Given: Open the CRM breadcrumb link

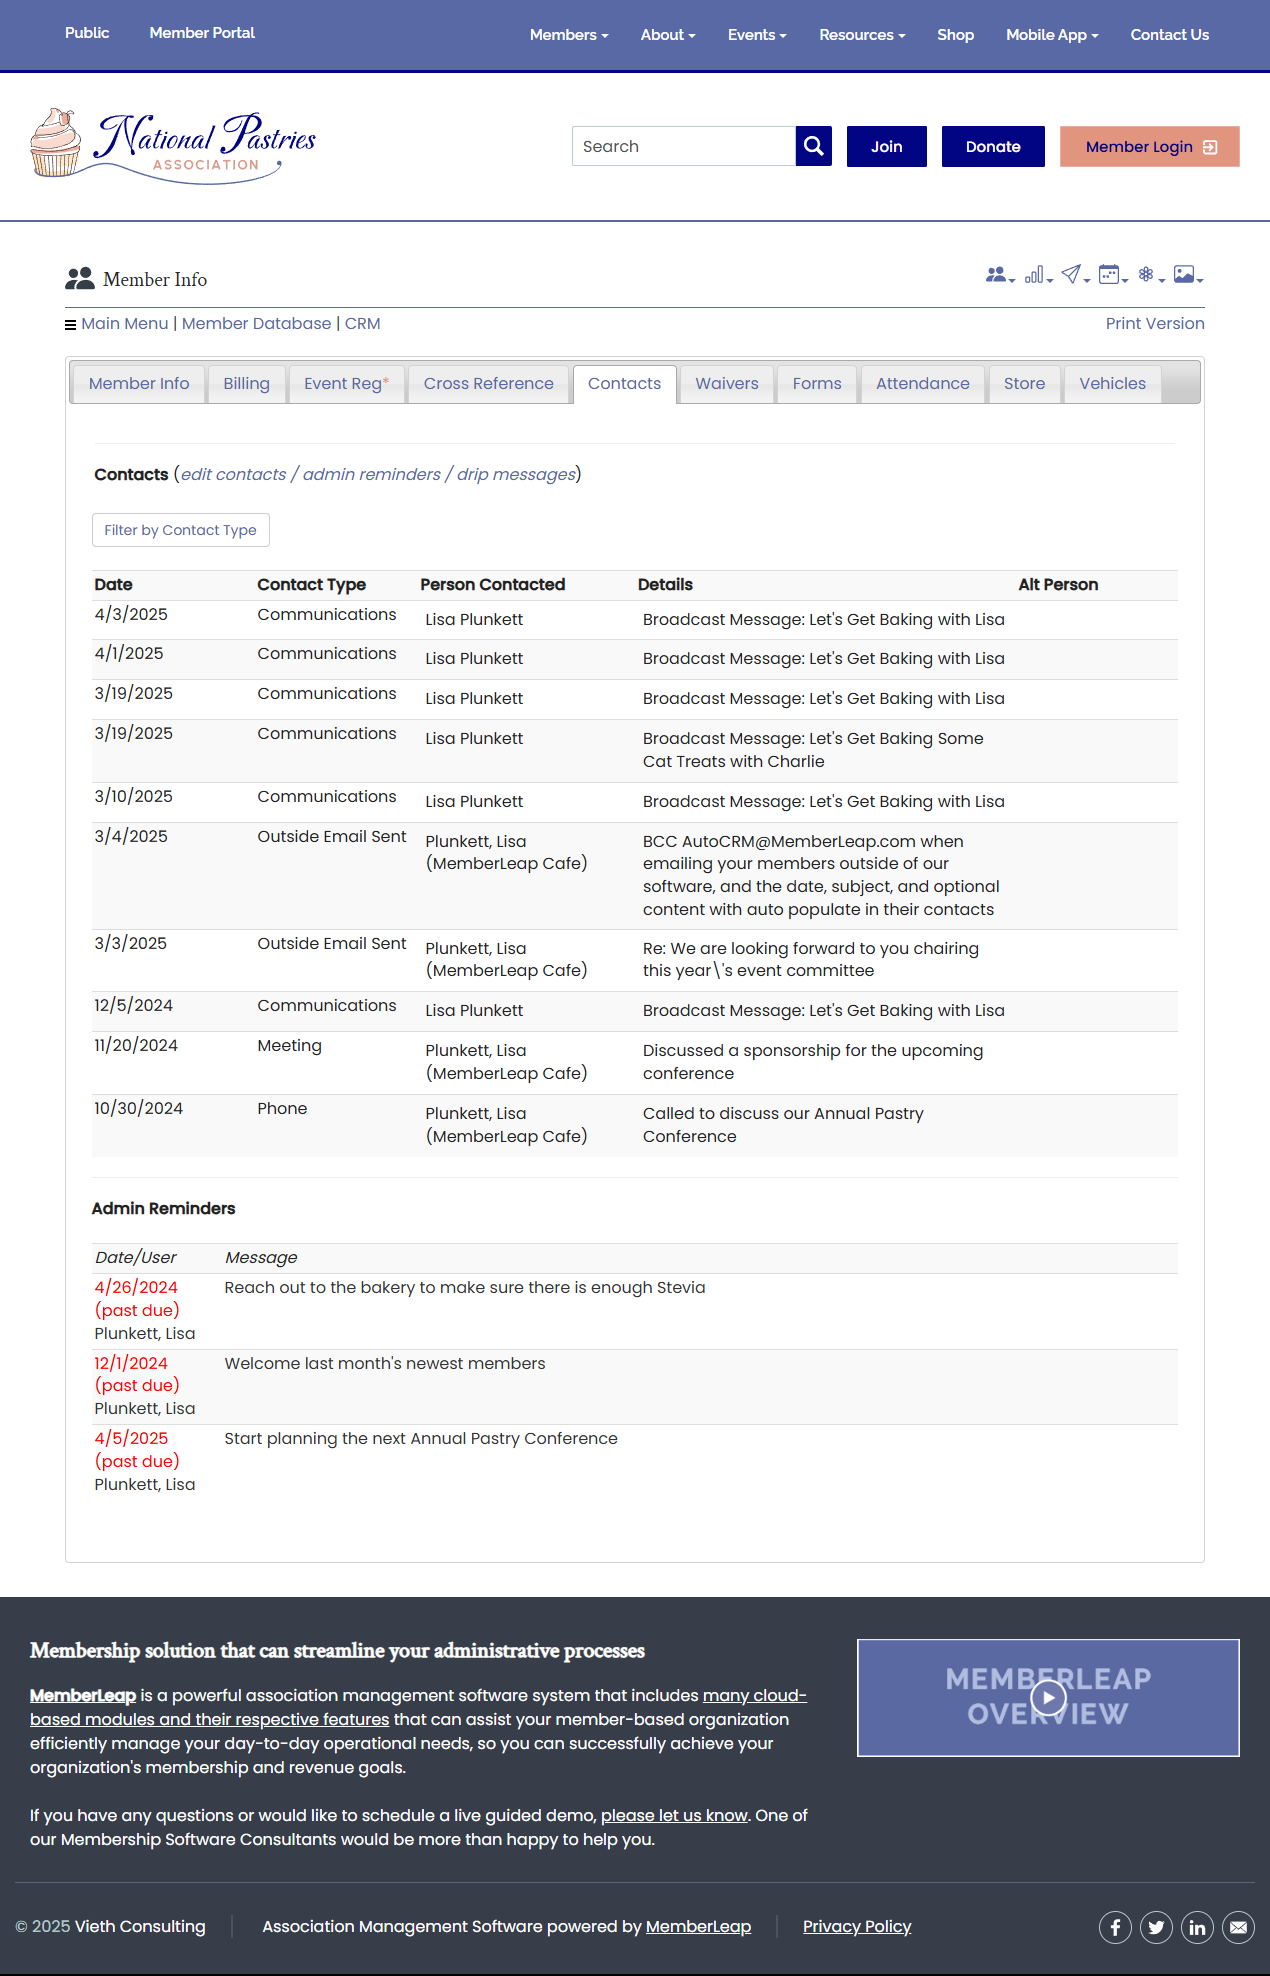Looking at the screenshot, I should 362,324.
